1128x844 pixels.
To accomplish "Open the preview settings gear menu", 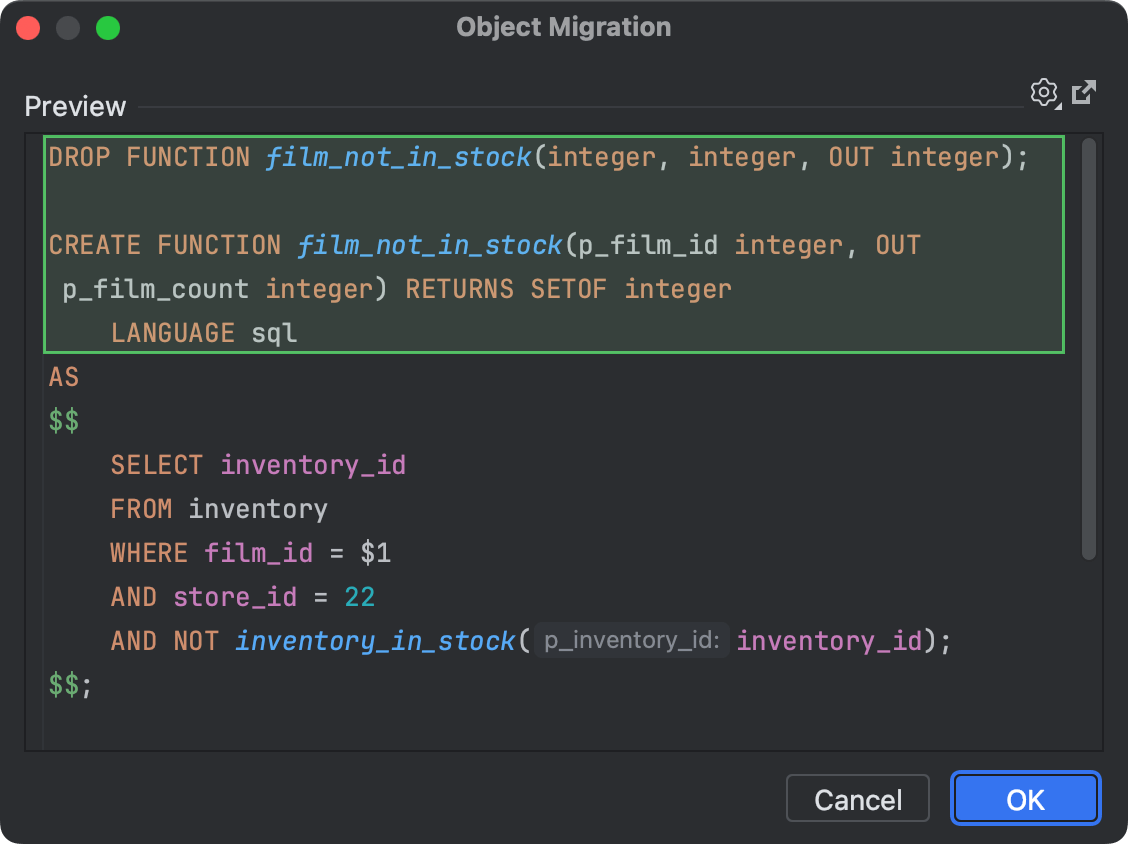I will 1043,93.
